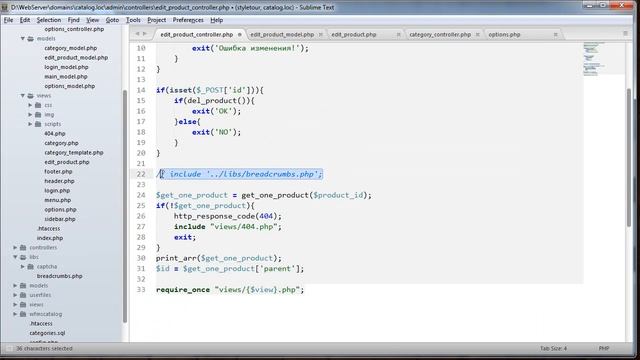The width and height of the screenshot is (640, 360).
Task: Open sidebar.php in sidebar
Action: (x=60, y=219)
